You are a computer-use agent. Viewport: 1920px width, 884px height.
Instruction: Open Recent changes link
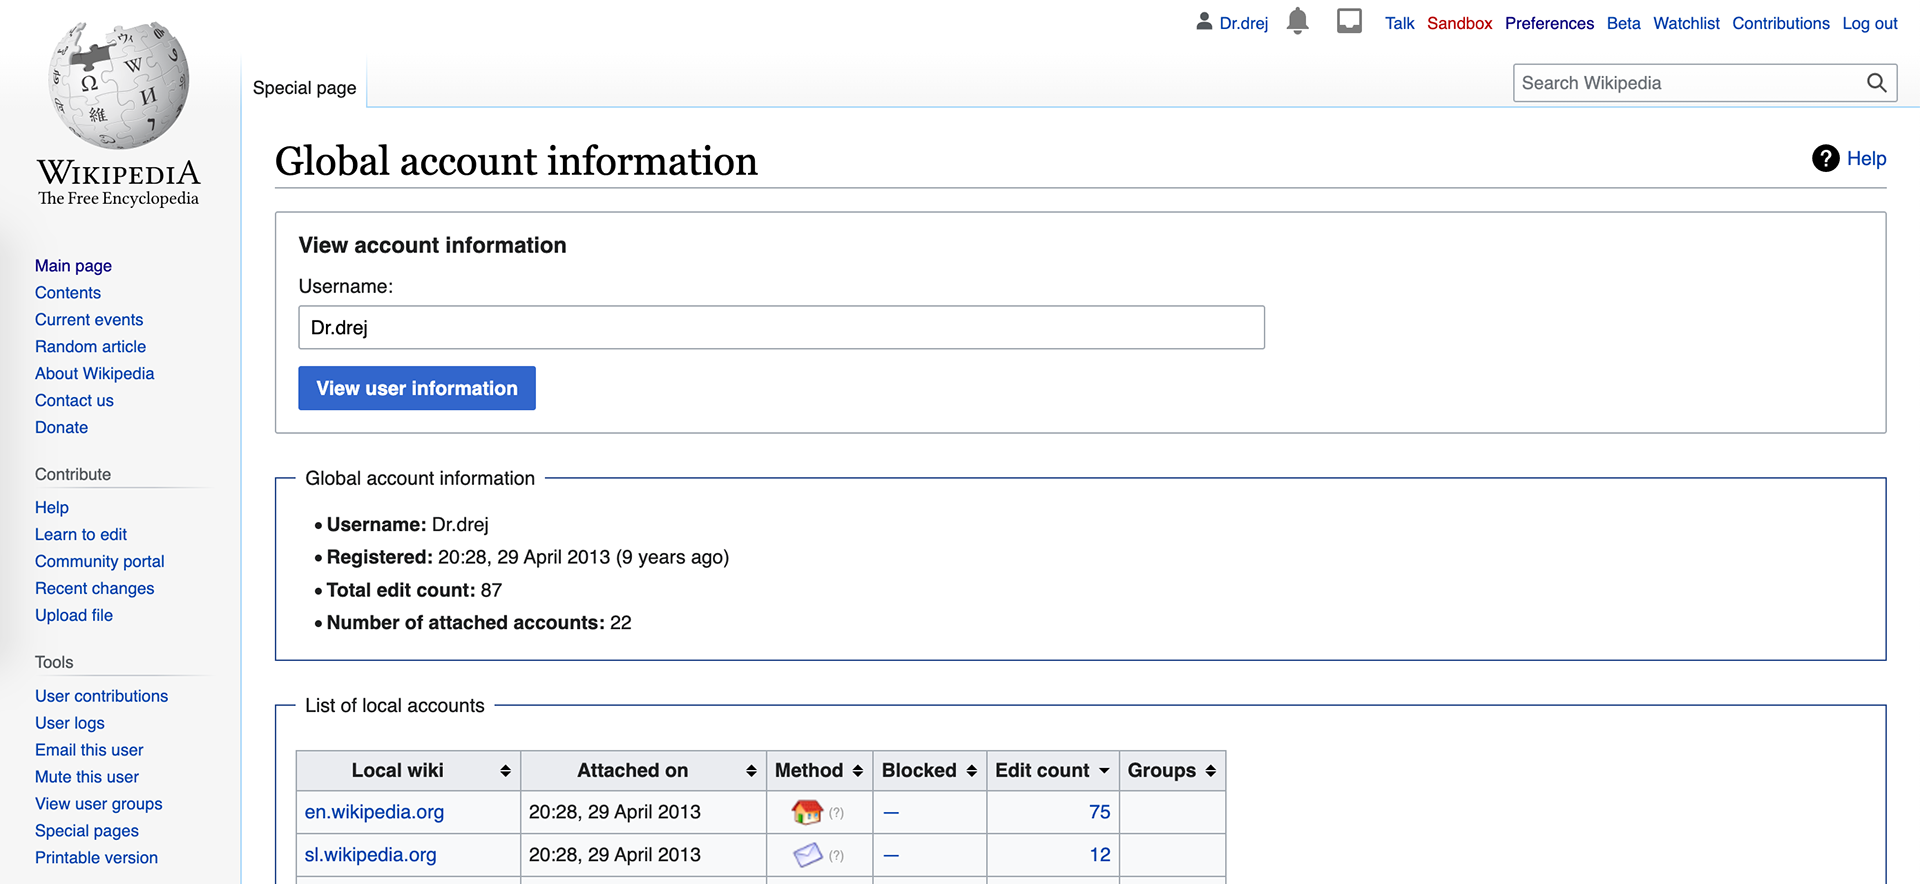coord(94,589)
